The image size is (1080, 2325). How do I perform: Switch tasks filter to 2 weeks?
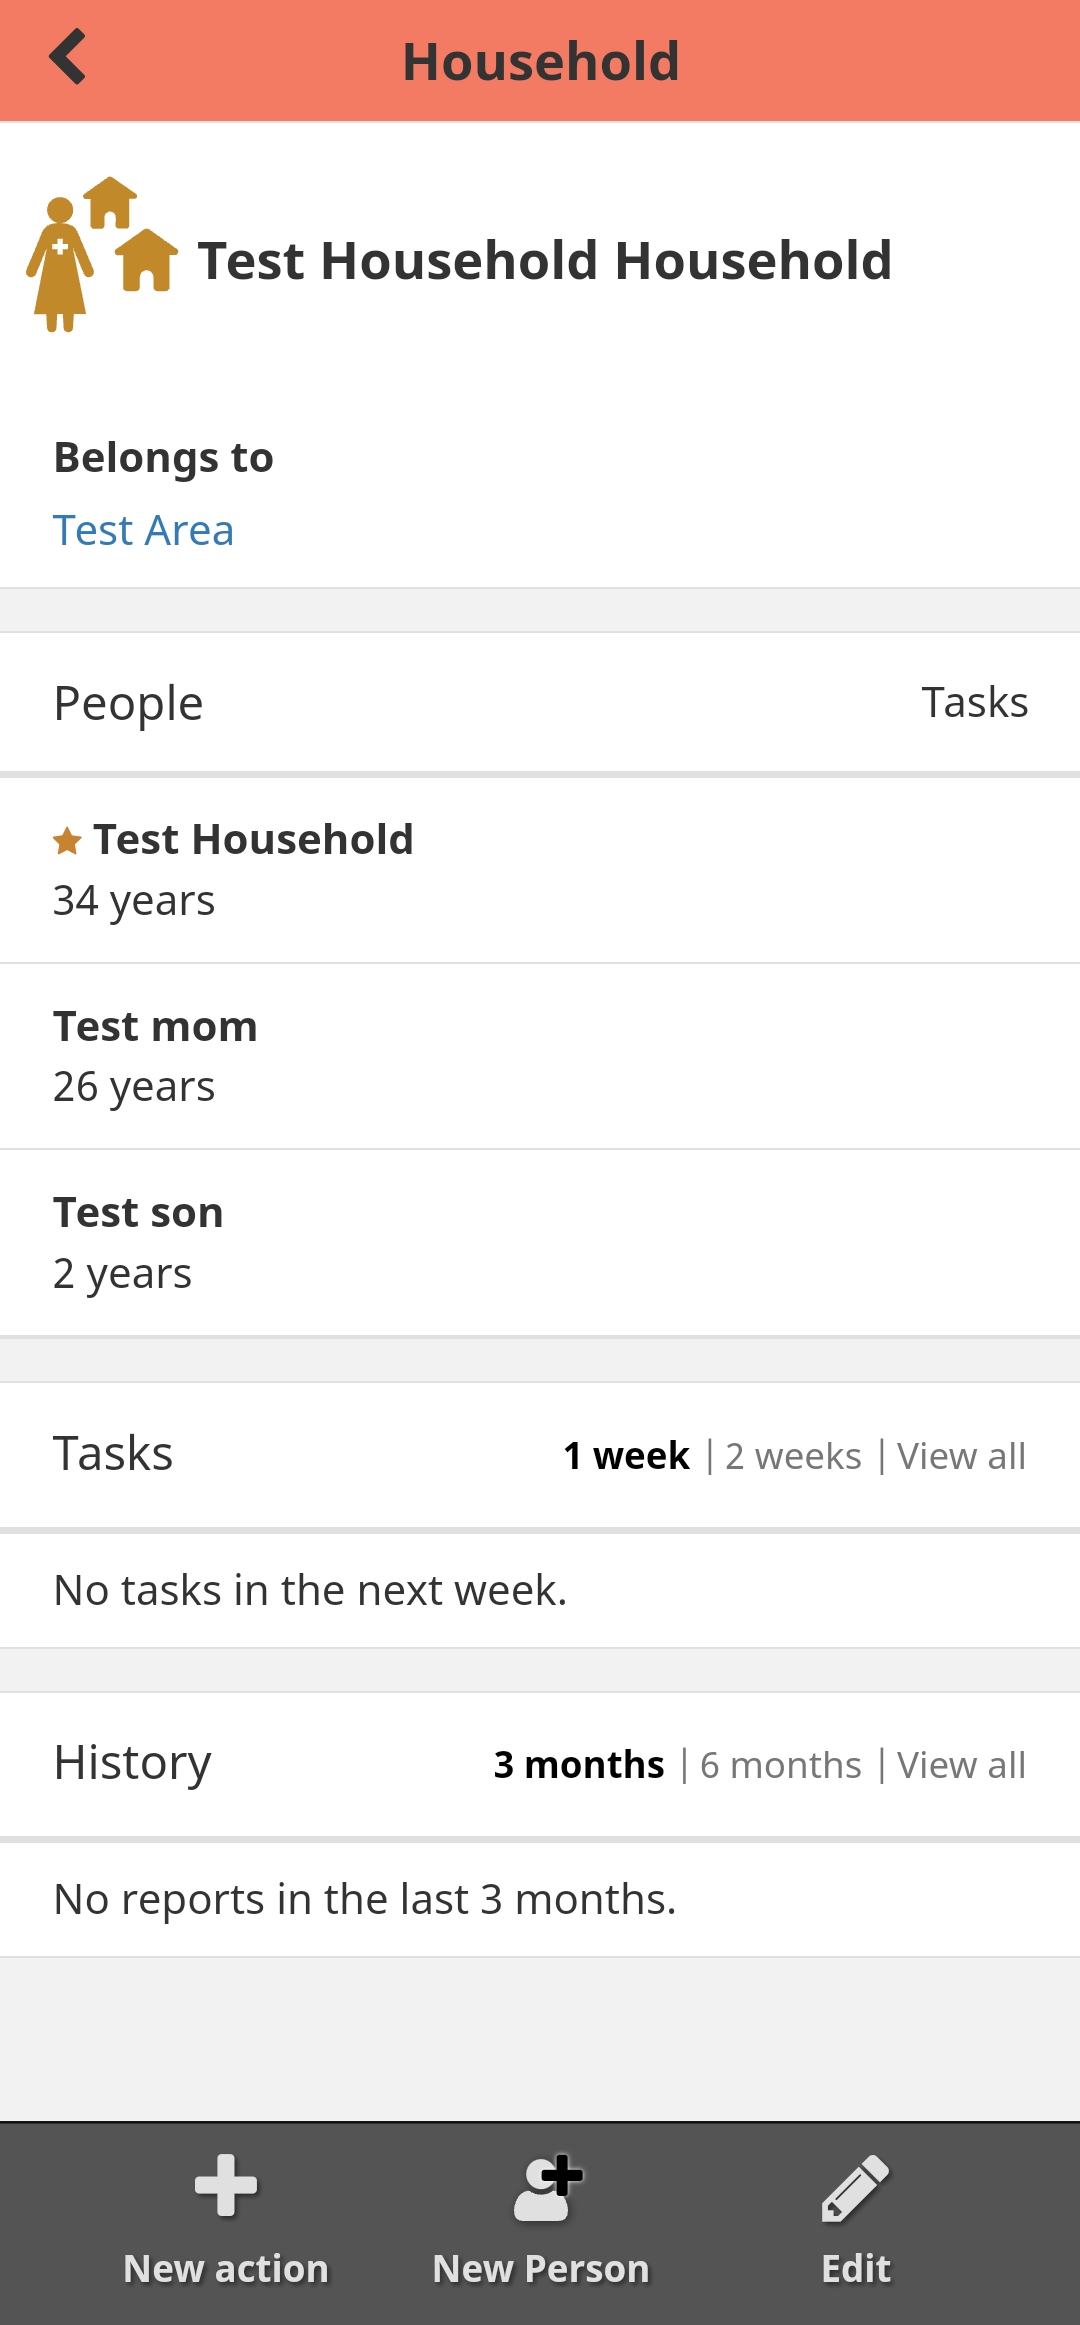(793, 1456)
